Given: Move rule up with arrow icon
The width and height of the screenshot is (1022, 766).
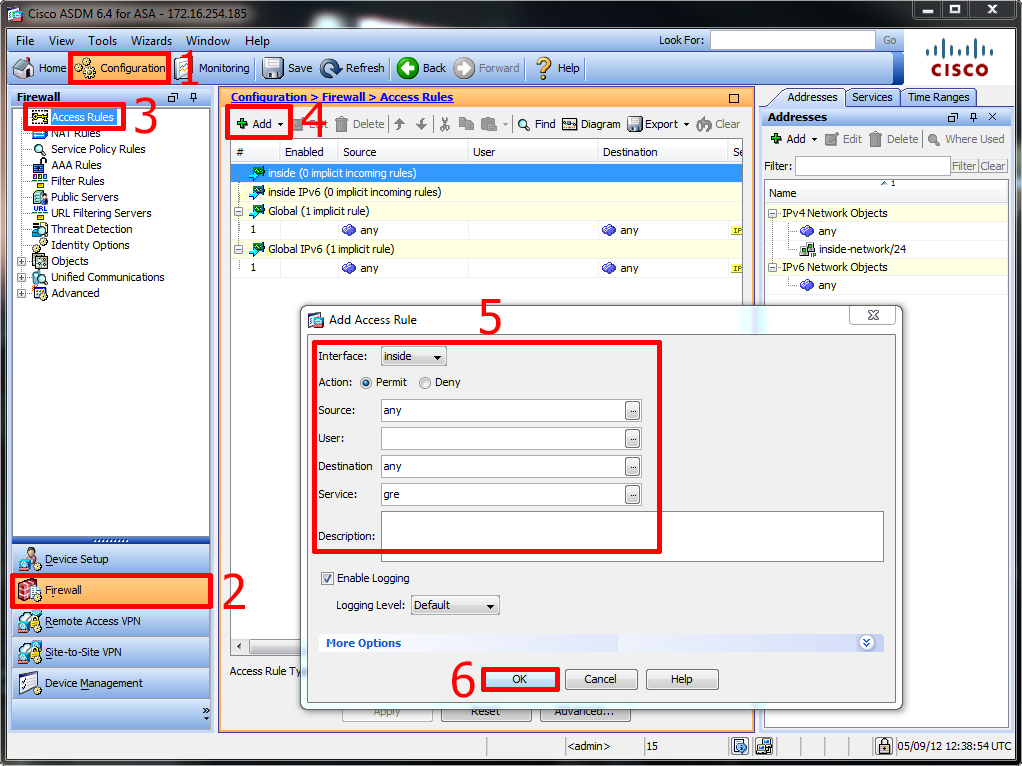Looking at the screenshot, I should coord(400,124).
